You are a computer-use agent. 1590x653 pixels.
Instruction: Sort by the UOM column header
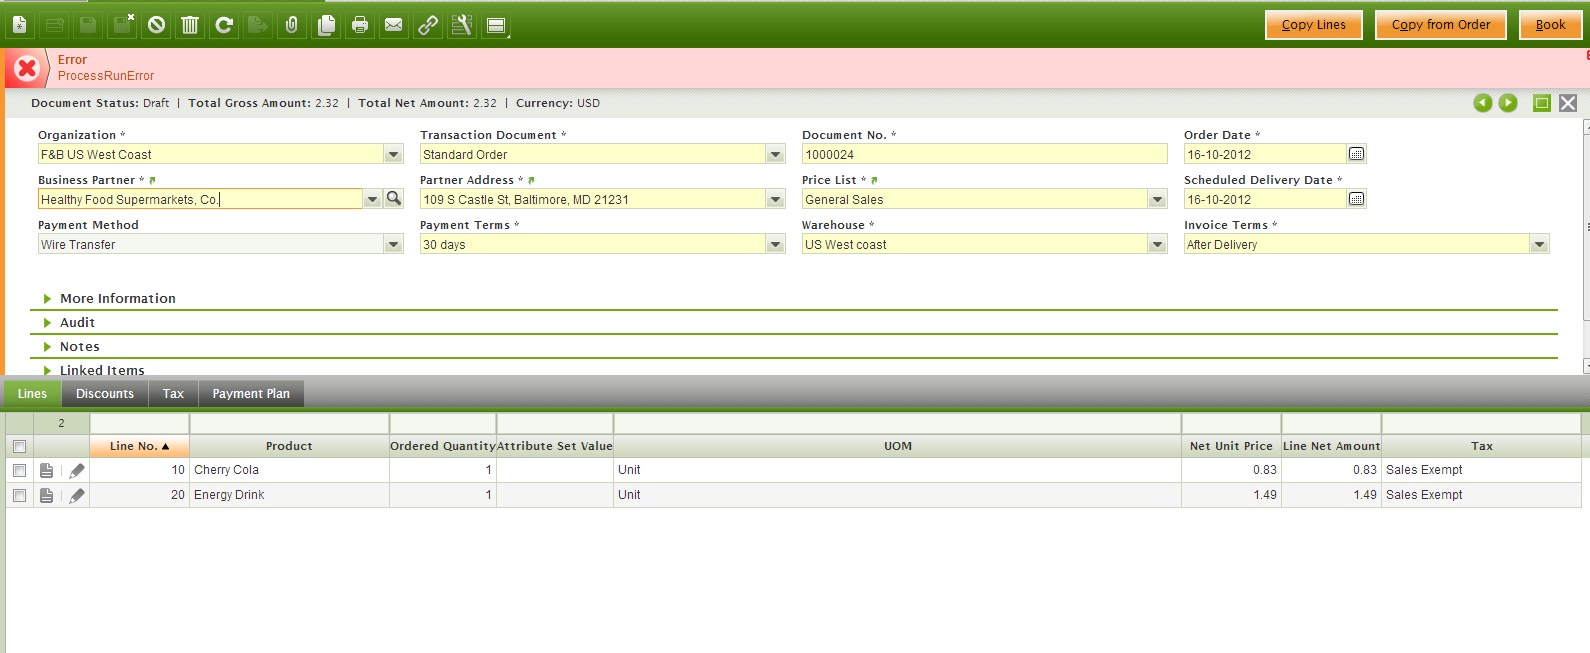[897, 446]
